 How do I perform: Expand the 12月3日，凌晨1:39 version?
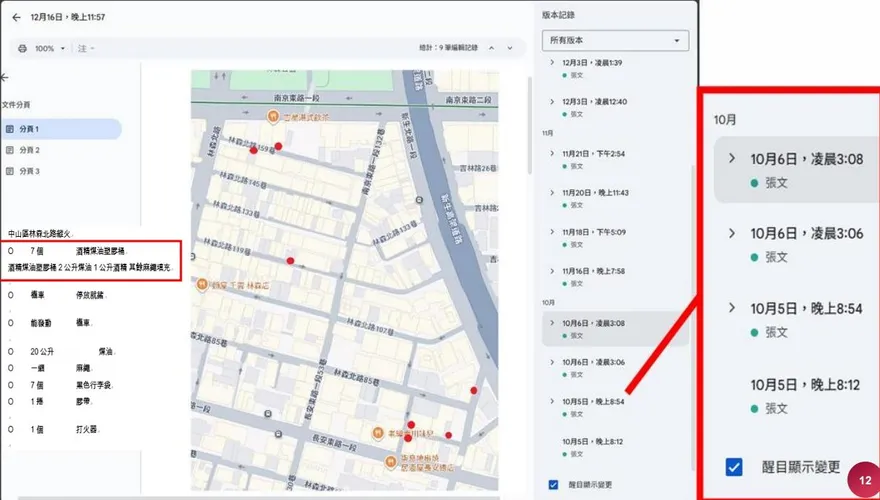tap(552, 62)
